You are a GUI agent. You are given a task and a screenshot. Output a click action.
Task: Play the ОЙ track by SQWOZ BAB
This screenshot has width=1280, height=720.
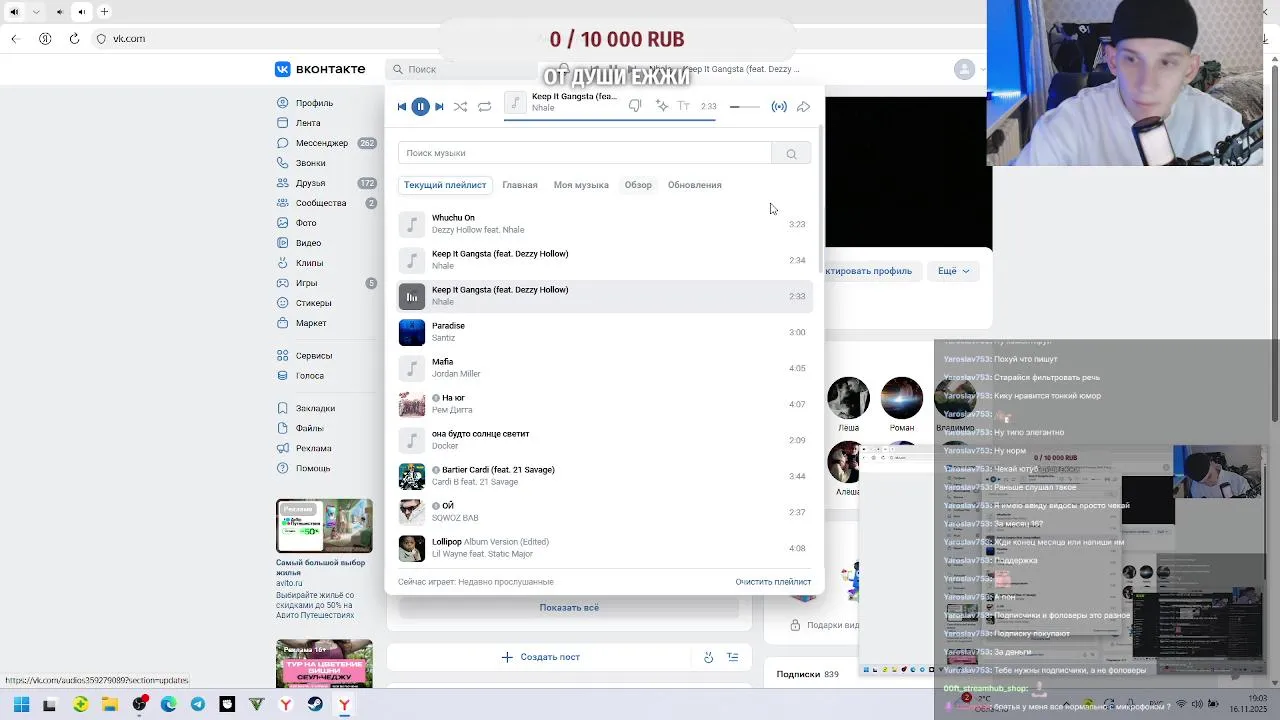pyautogui.click(x=605, y=512)
